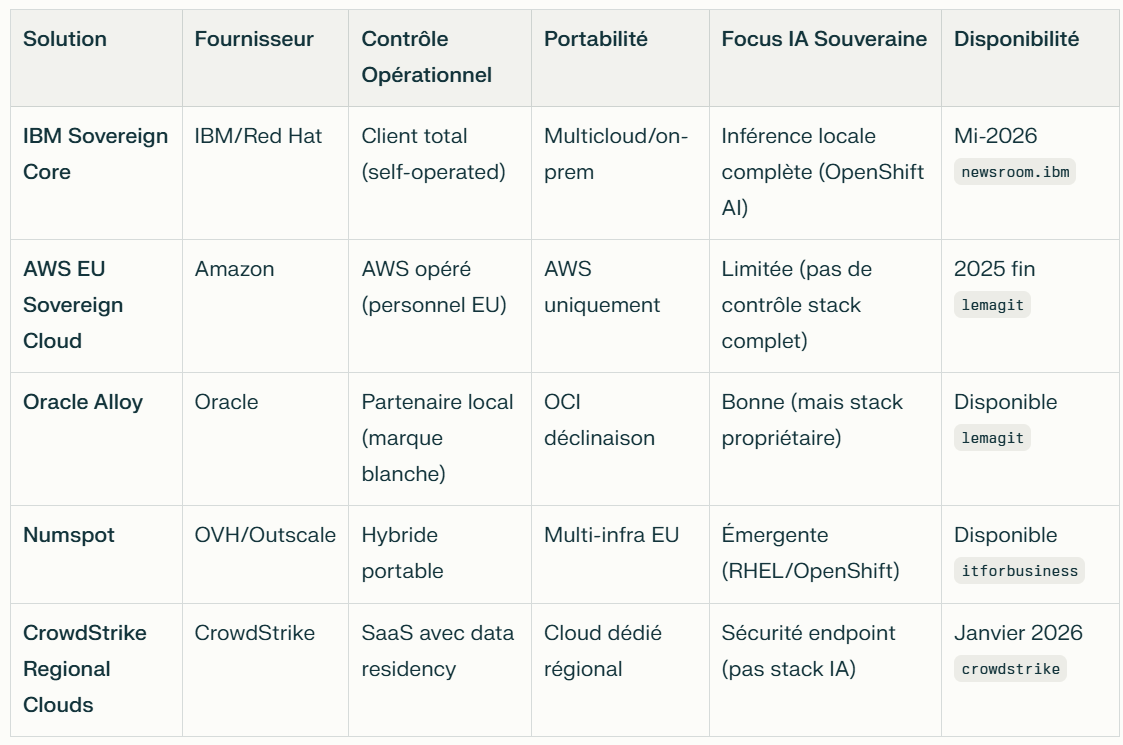This screenshot has width=1123, height=745.
Task: Click the OVH/Outscale supplier cell
Action: click(265, 535)
